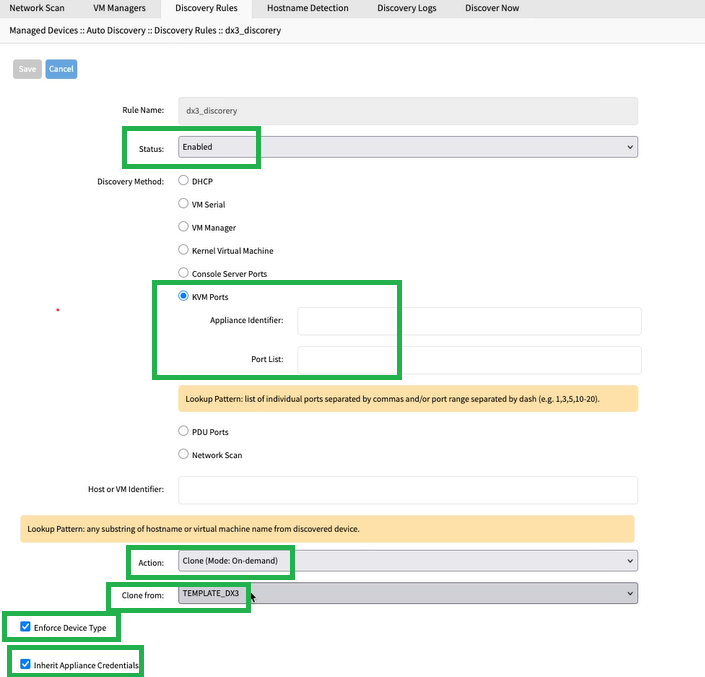
Task: Click the Cancel button
Action: (61, 69)
